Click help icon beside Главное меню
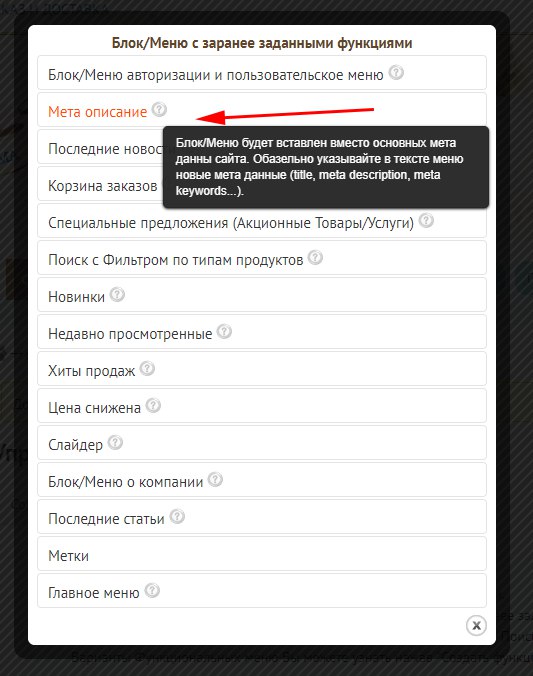This screenshot has height=676, width=533. [152, 590]
